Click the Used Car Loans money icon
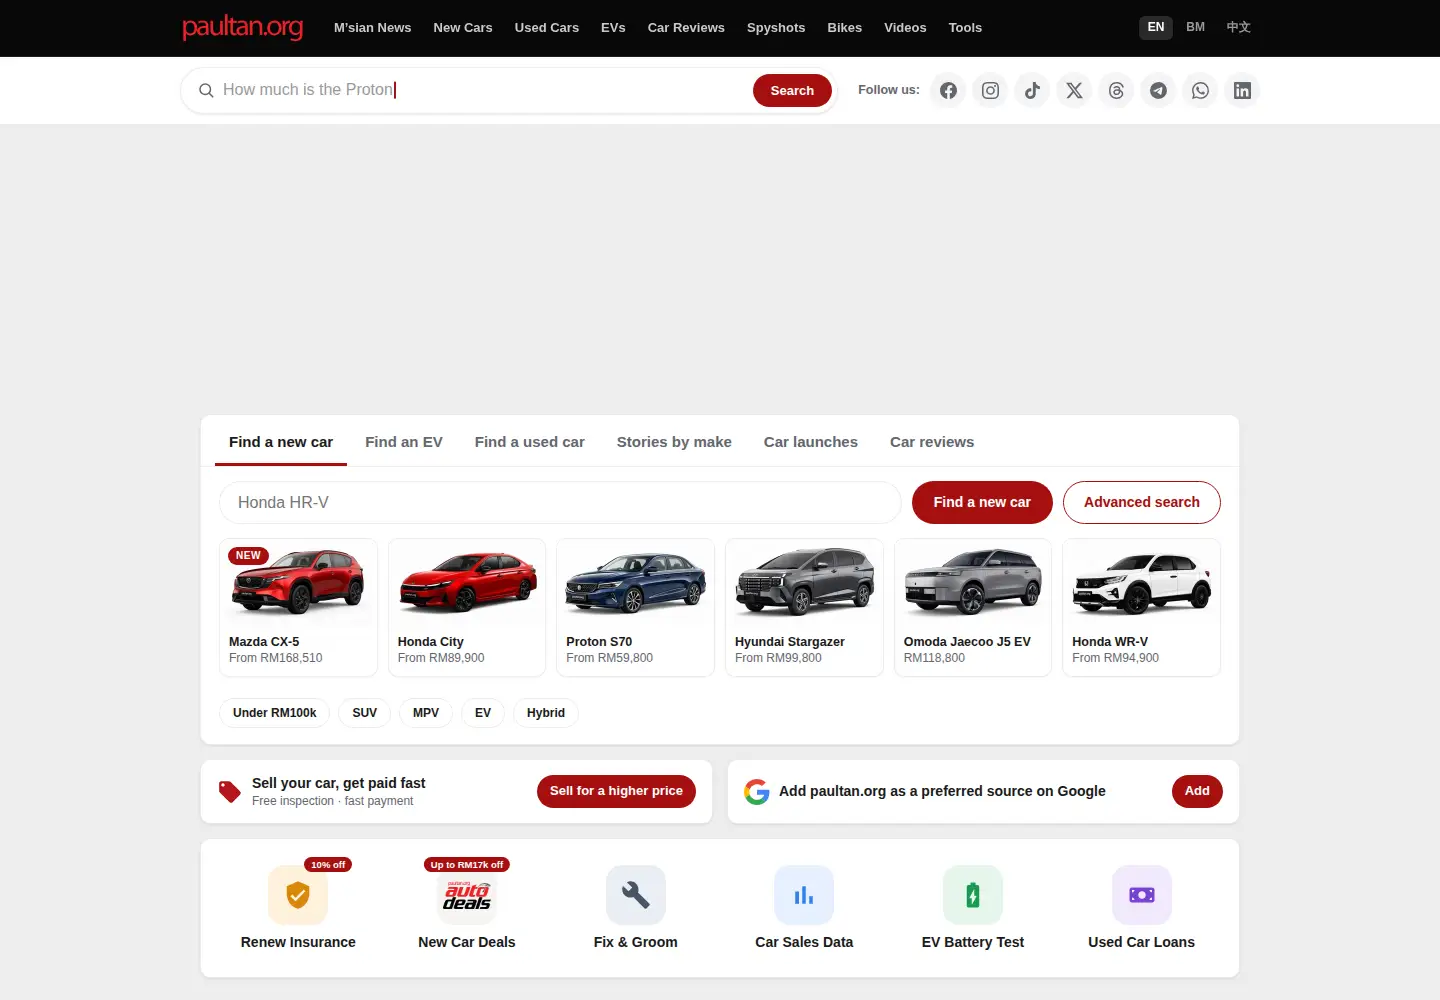 click(1142, 895)
